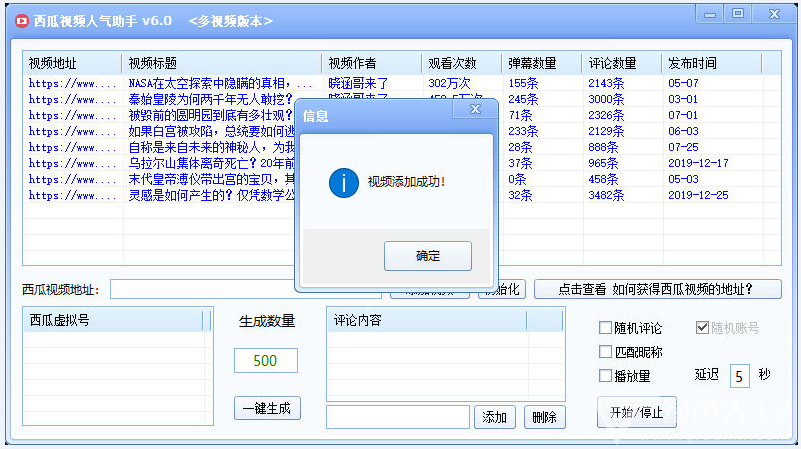Sort by the 视频标题 column header
Image resolution: width=801 pixels, height=449 pixels.
(x=222, y=63)
